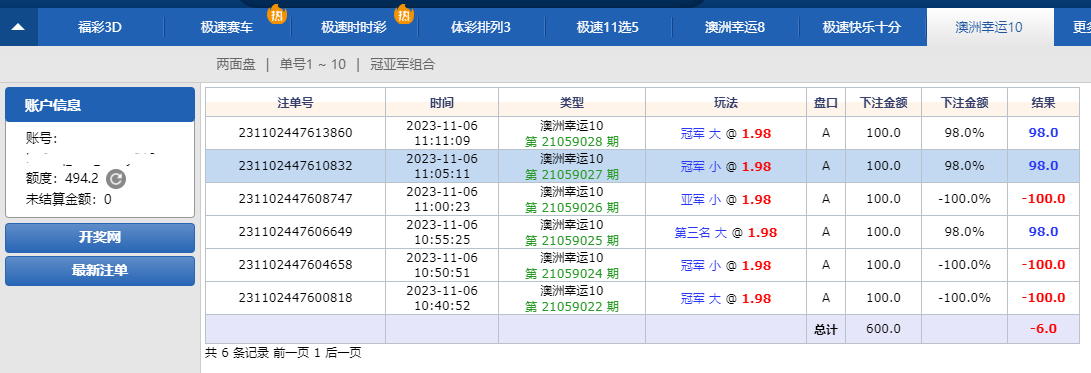
Task: Refresh balance with the circular reload icon
Action: tap(116, 180)
